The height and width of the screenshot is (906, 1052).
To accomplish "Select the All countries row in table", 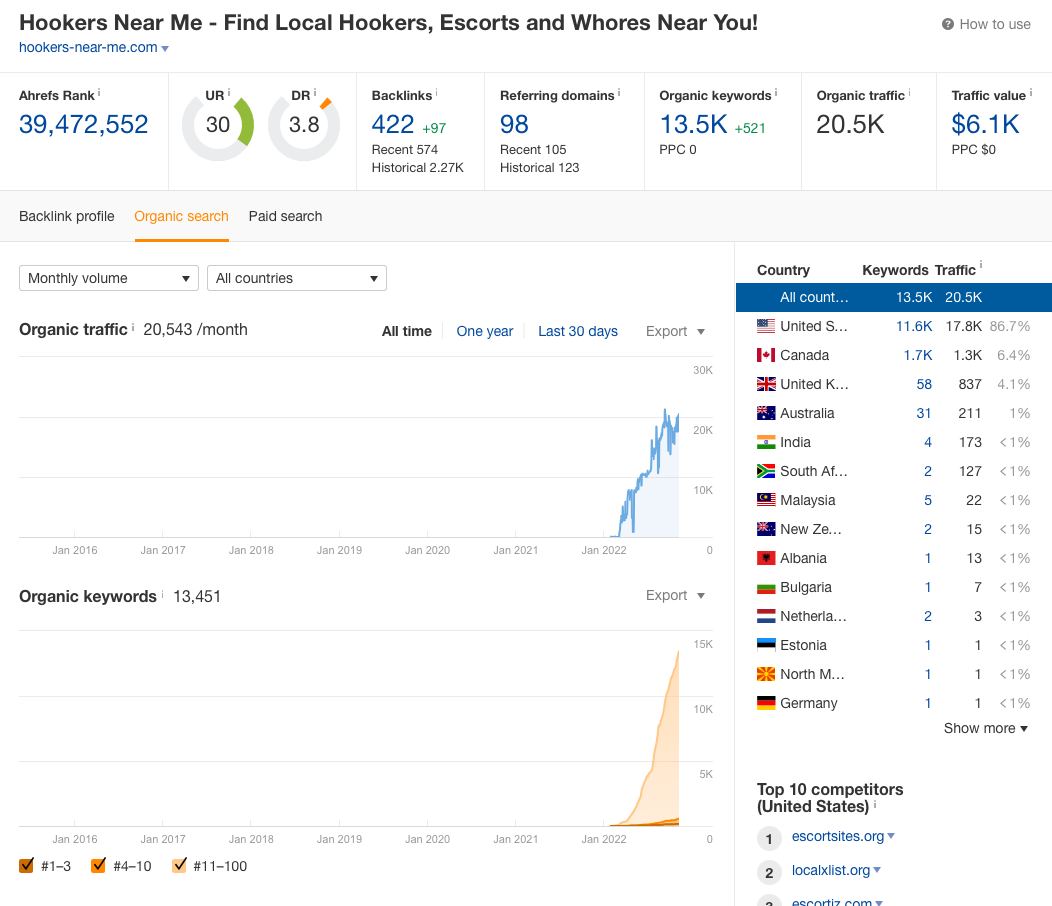I will [x=893, y=297].
